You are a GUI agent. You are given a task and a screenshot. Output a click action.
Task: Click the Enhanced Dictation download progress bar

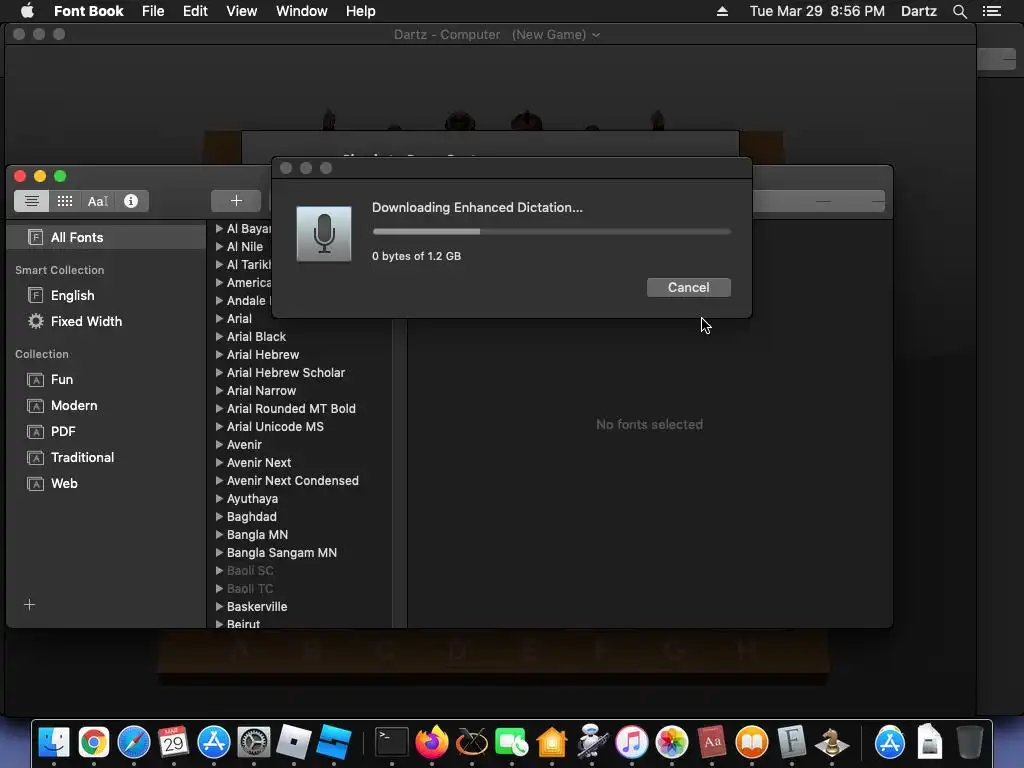pos(551,231)
